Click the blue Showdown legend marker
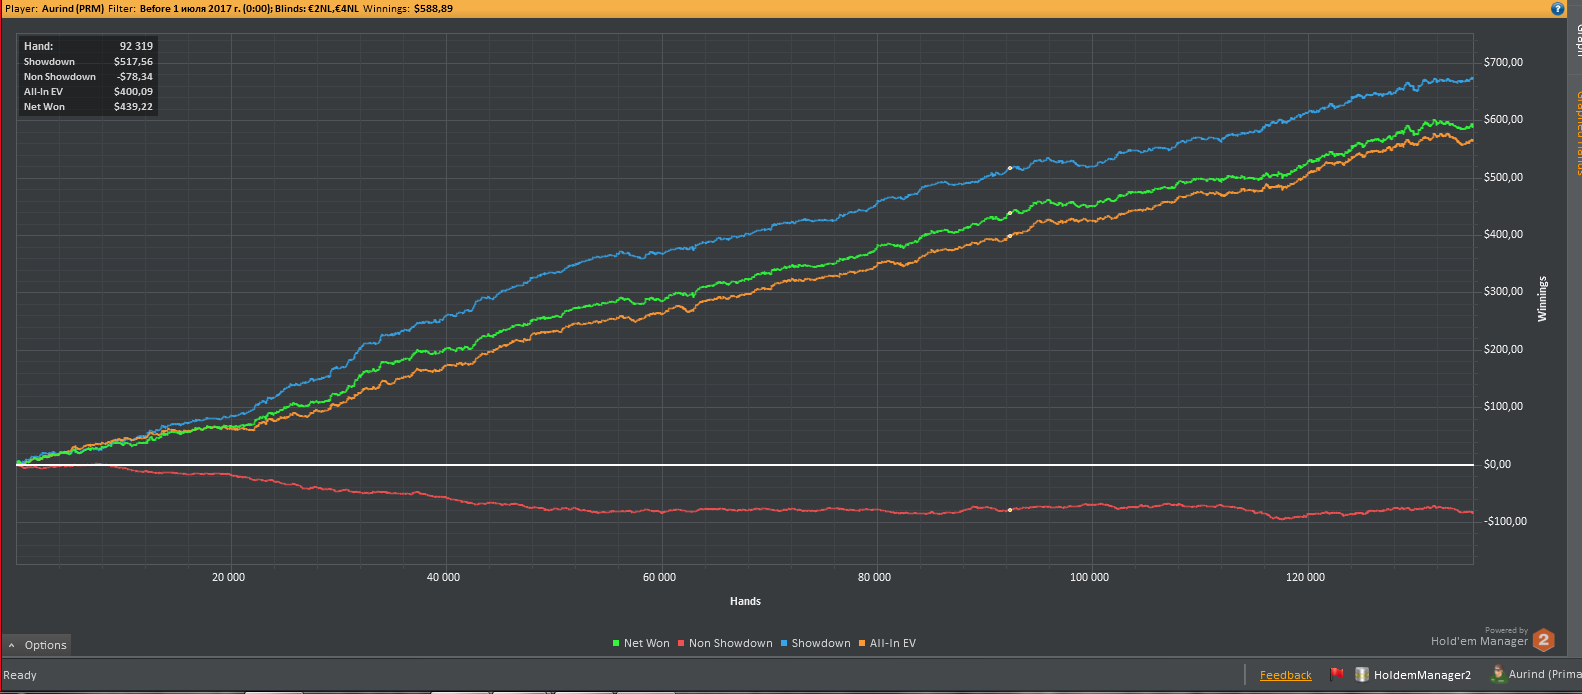 (784, 643)
